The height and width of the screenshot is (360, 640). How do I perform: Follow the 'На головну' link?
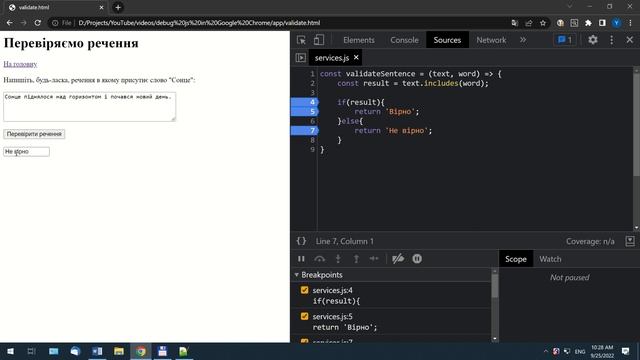point(20,64)
